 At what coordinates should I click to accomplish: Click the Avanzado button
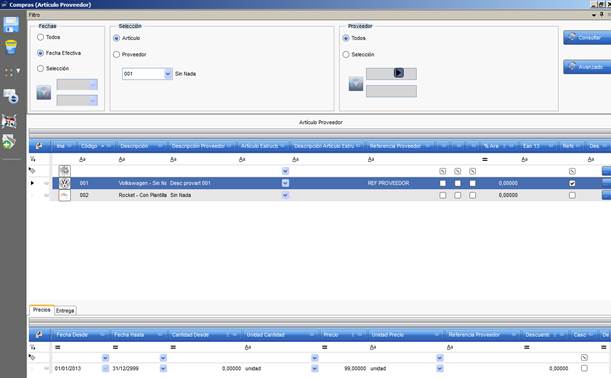pos(587,67)
